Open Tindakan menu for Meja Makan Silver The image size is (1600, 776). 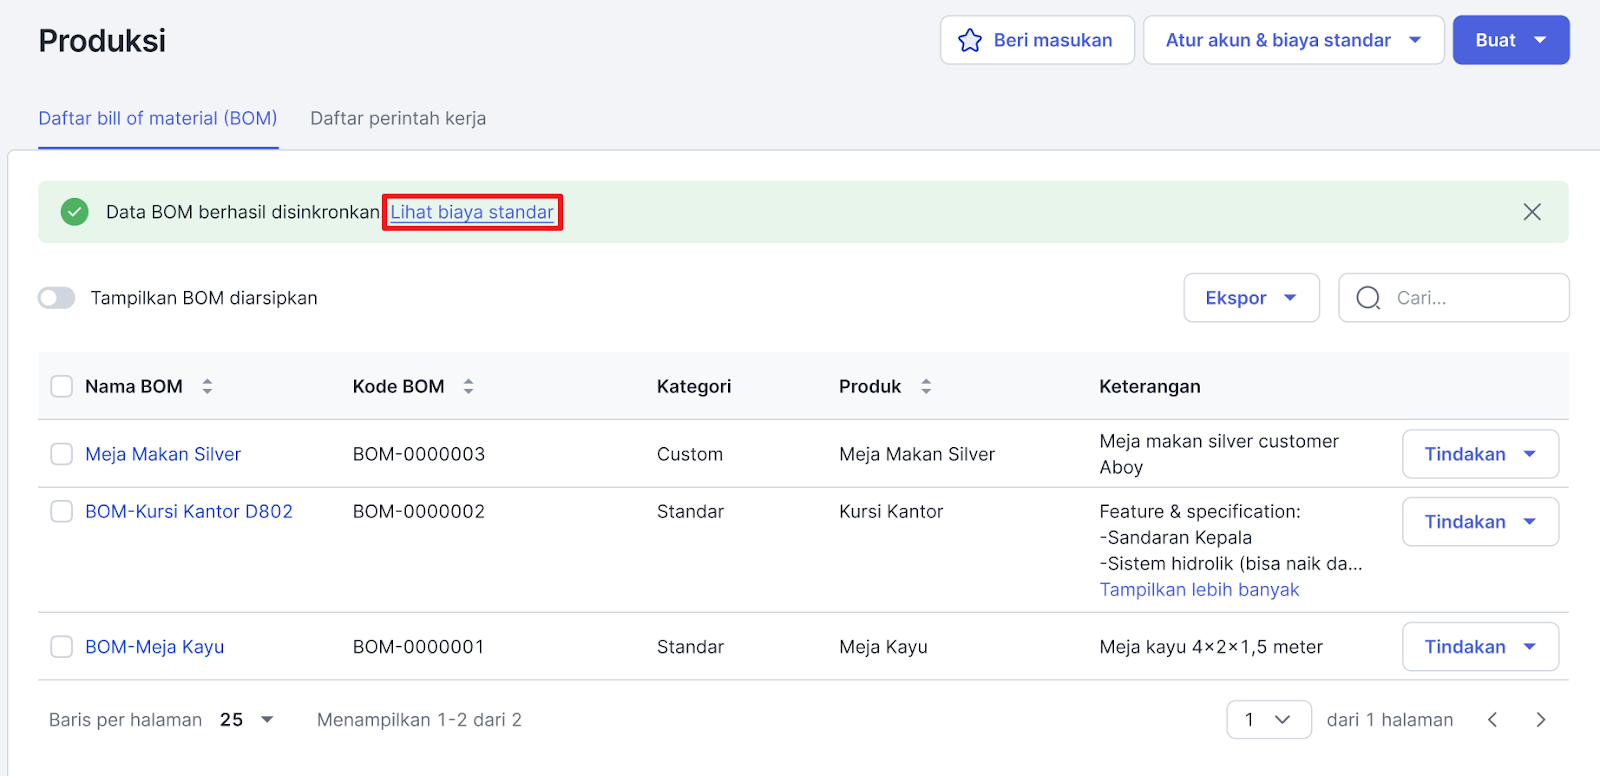(1480, 454)
